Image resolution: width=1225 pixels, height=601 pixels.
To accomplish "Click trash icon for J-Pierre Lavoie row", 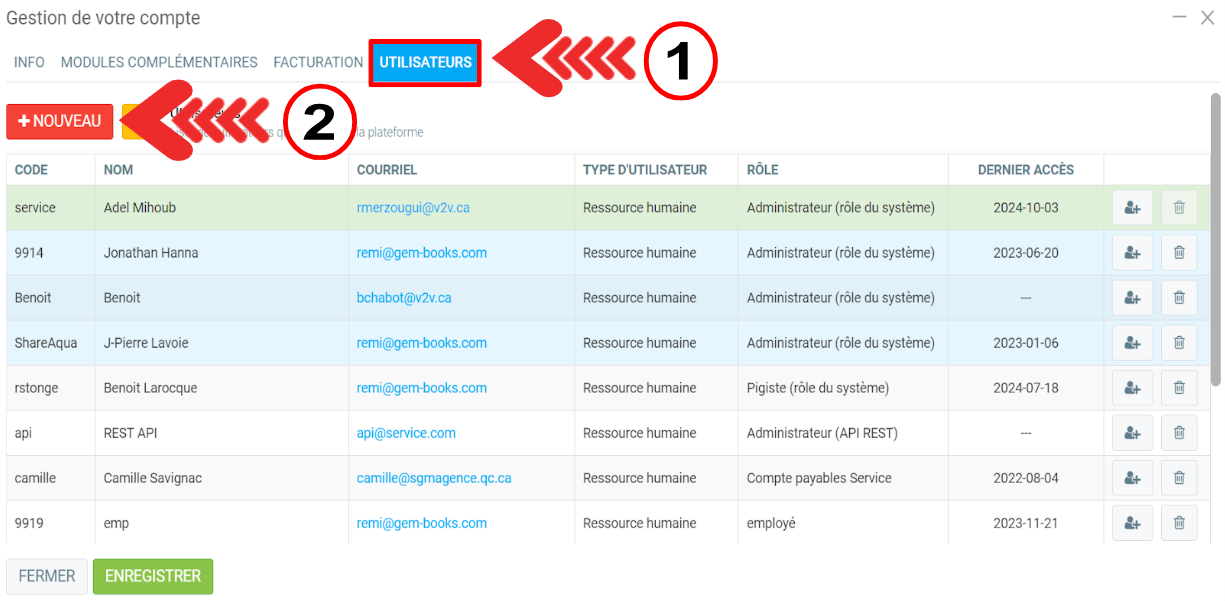I will (x=1178, y=343).
